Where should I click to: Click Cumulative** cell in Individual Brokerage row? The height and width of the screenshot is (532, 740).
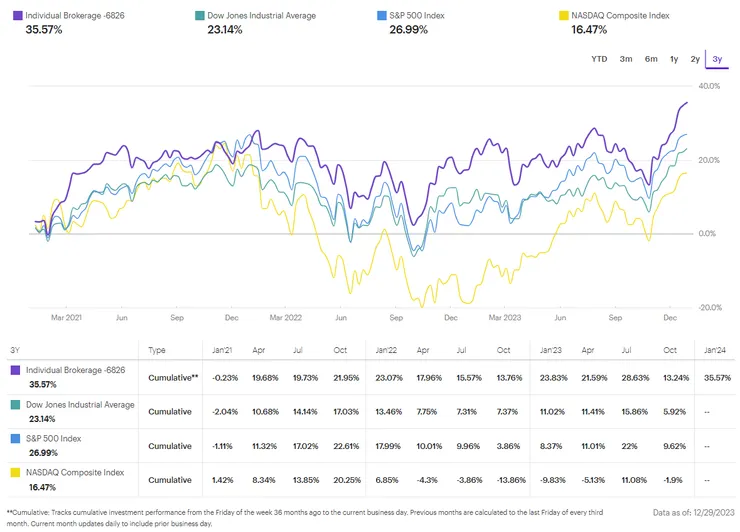tap(173, 378)
